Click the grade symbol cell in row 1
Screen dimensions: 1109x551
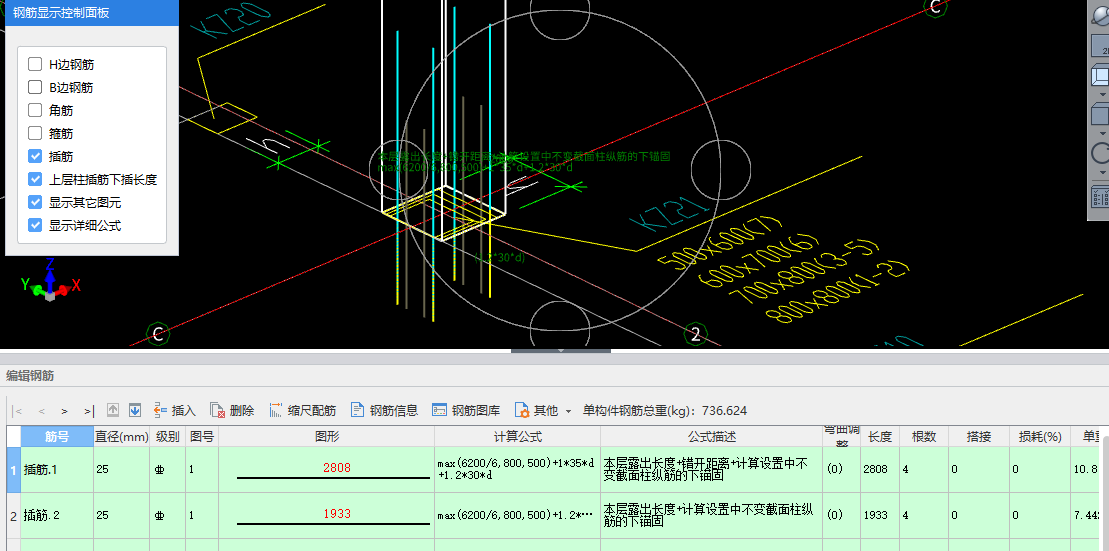pyautogui.click(x=168, y=469)
